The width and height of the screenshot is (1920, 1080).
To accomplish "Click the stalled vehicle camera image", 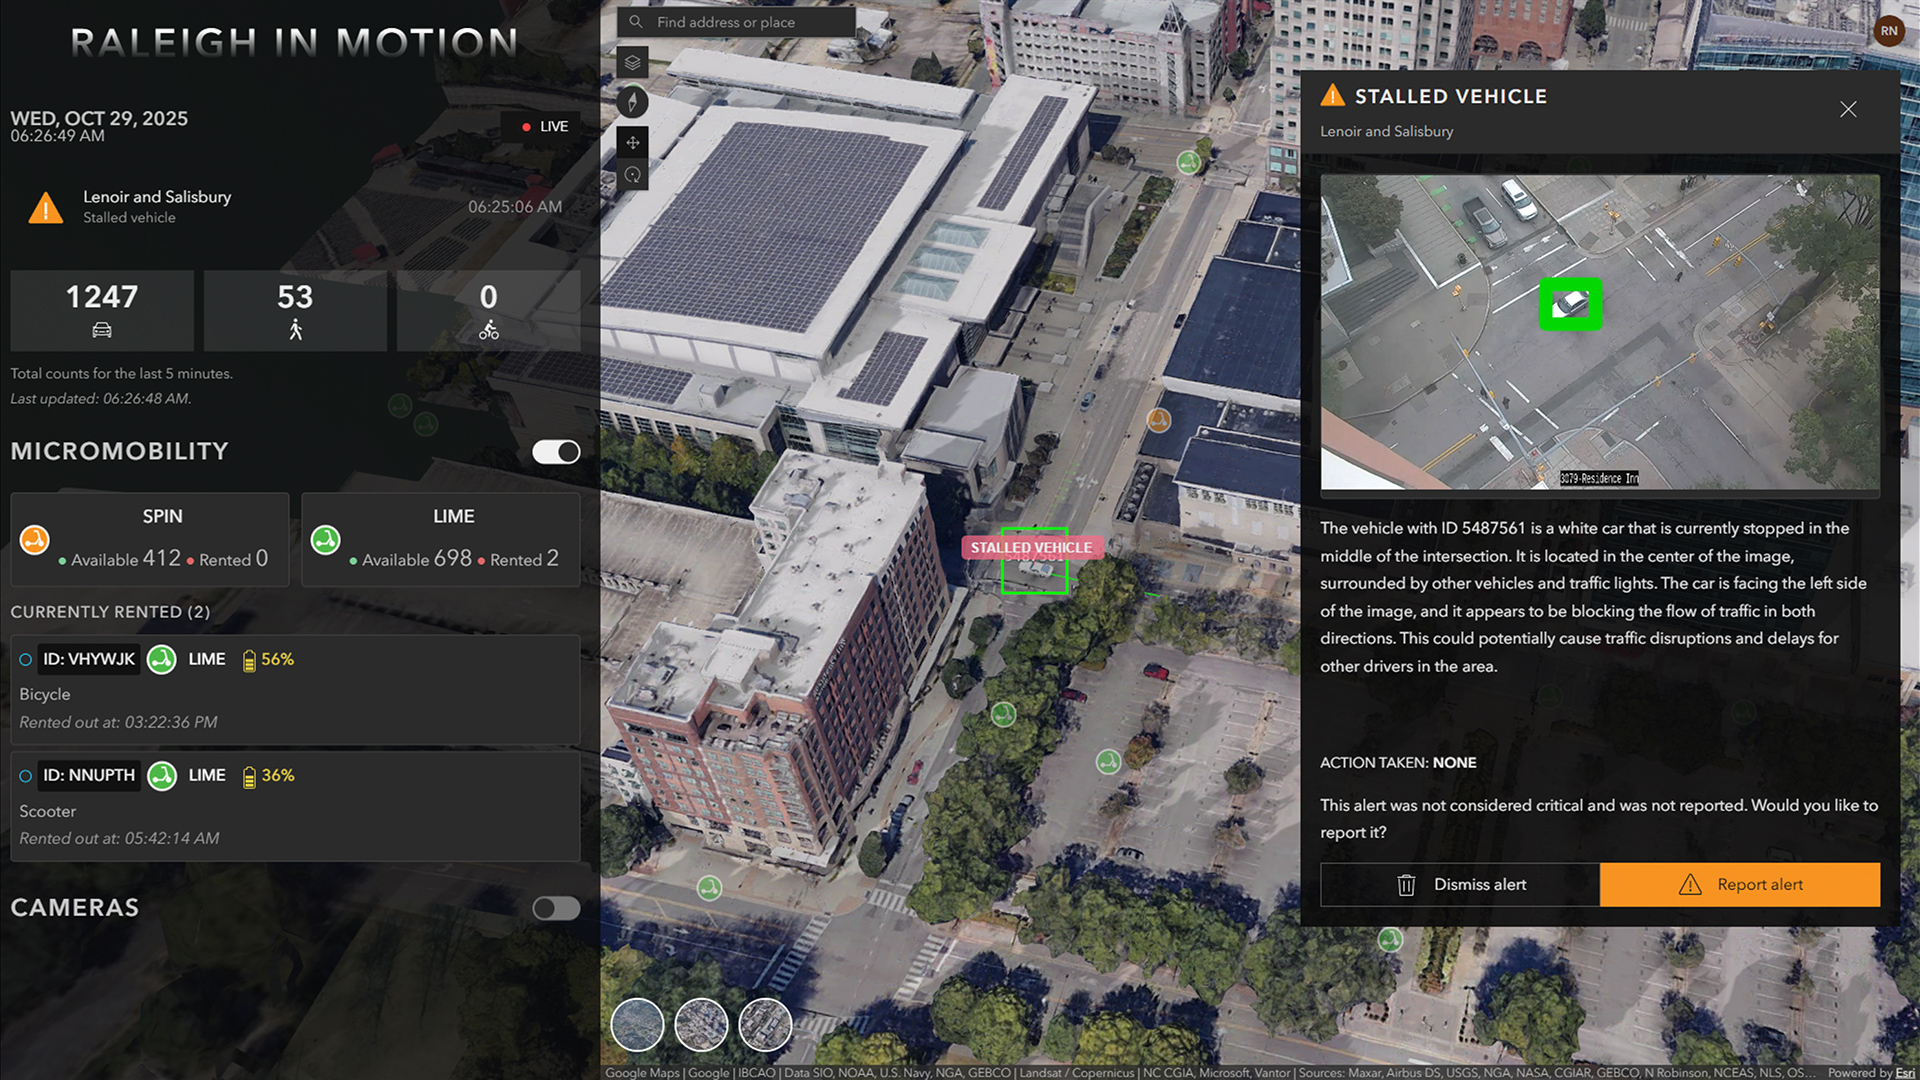I will point(1600,332).
